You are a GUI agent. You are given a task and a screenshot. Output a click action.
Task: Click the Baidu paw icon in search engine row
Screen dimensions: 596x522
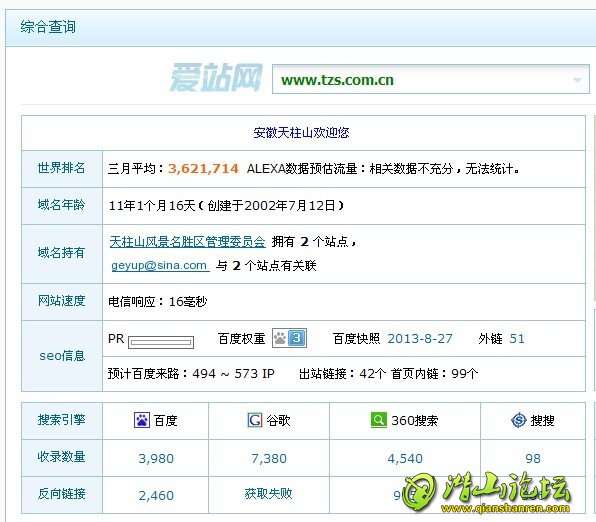click(x=142, y=420)
